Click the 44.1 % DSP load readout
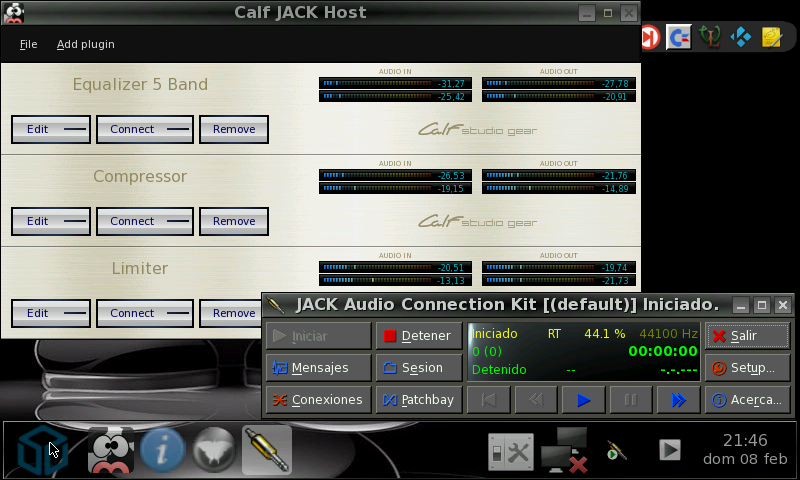The image size is (800, 480). click(605, 334)
